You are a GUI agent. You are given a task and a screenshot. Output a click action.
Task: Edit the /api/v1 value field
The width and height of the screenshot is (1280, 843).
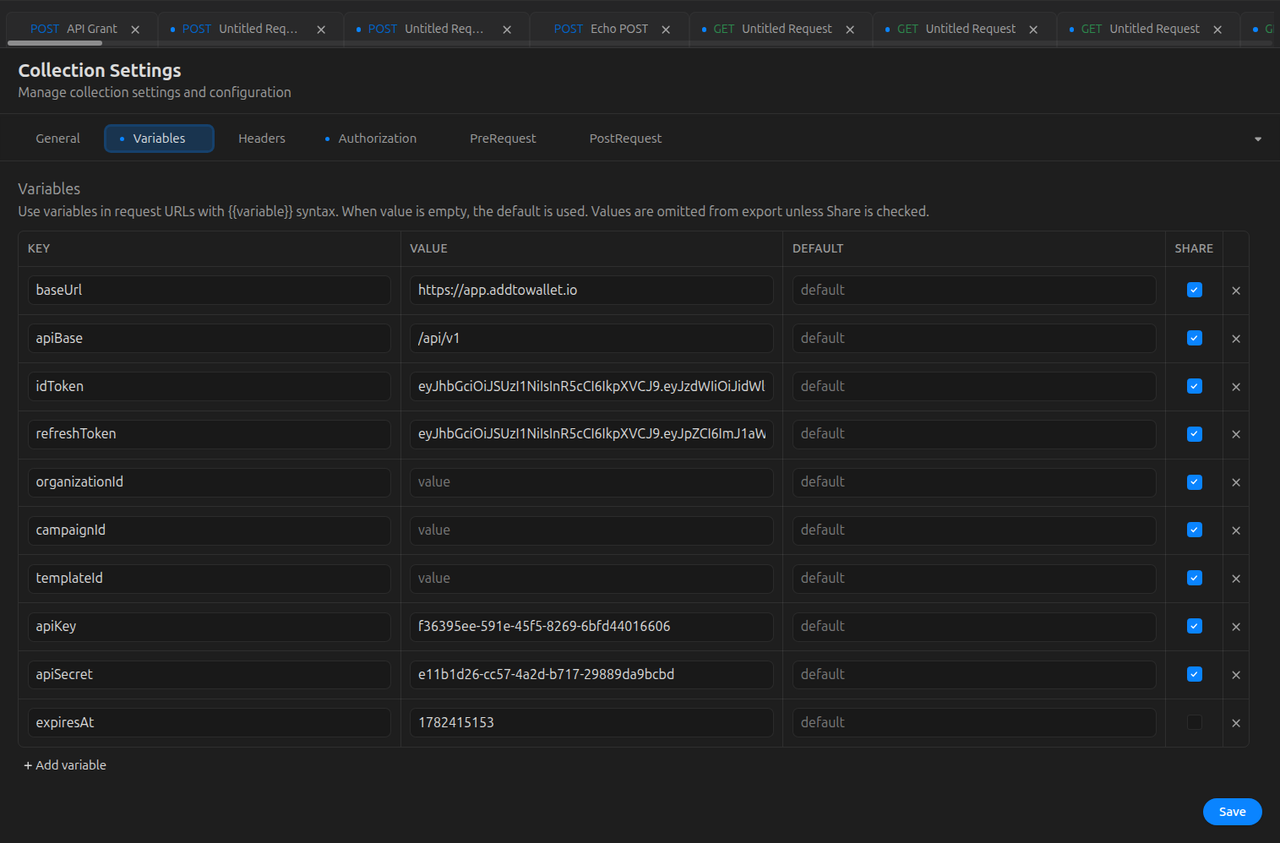(592, 338)
